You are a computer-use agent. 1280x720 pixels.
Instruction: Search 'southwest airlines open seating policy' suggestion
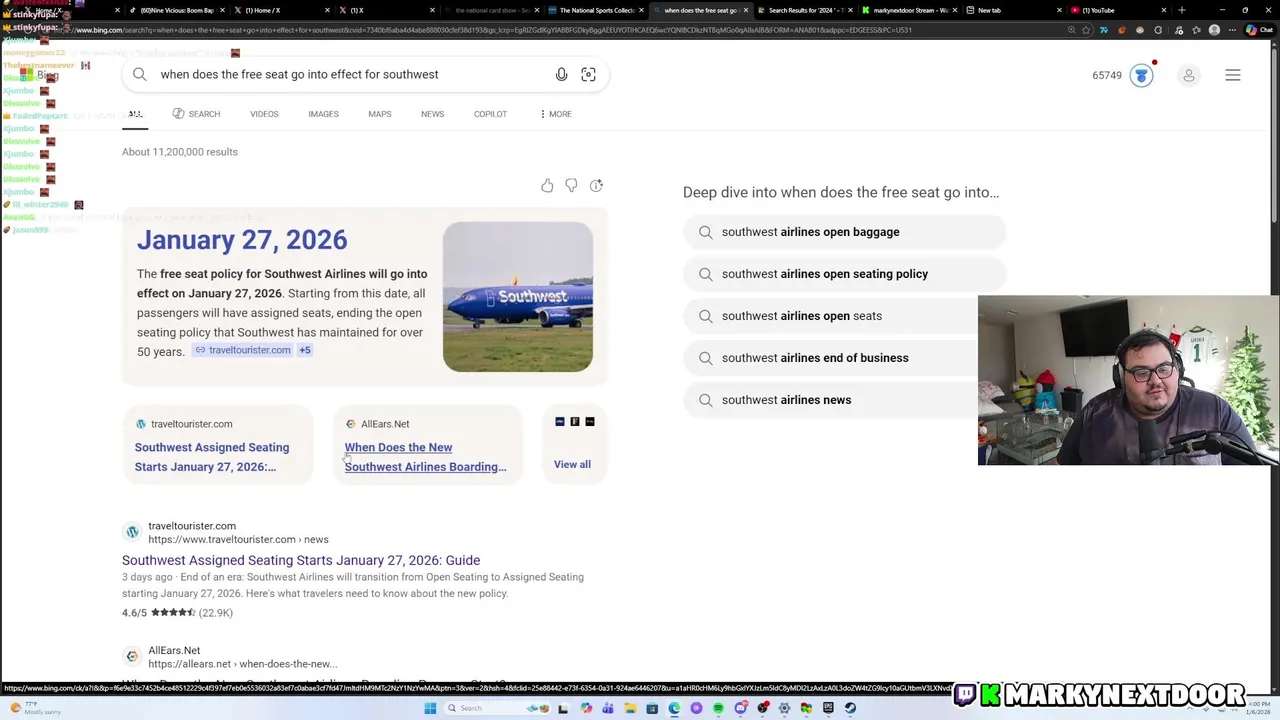click(x=845, y=274)
